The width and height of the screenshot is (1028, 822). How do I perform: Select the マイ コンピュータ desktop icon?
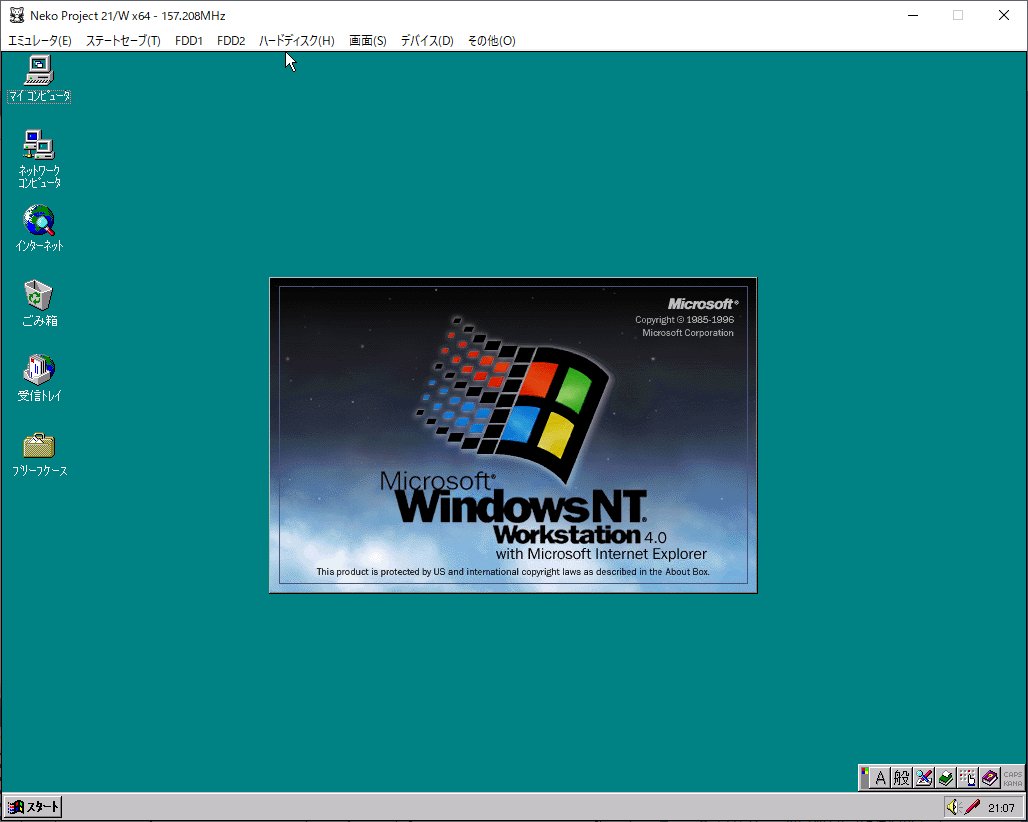tap(39, 79)
